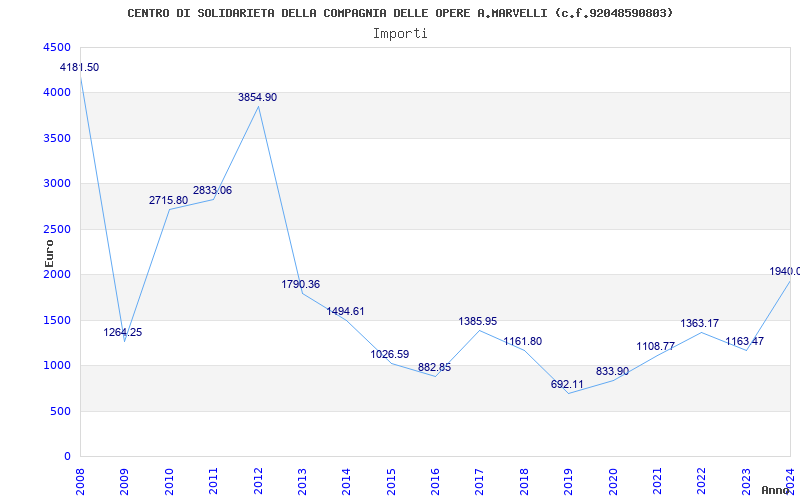Click the 2009 x-axis year label
The height and width of the screenshot is (500, 800).
pyautogui.click(x=124, y=481)
